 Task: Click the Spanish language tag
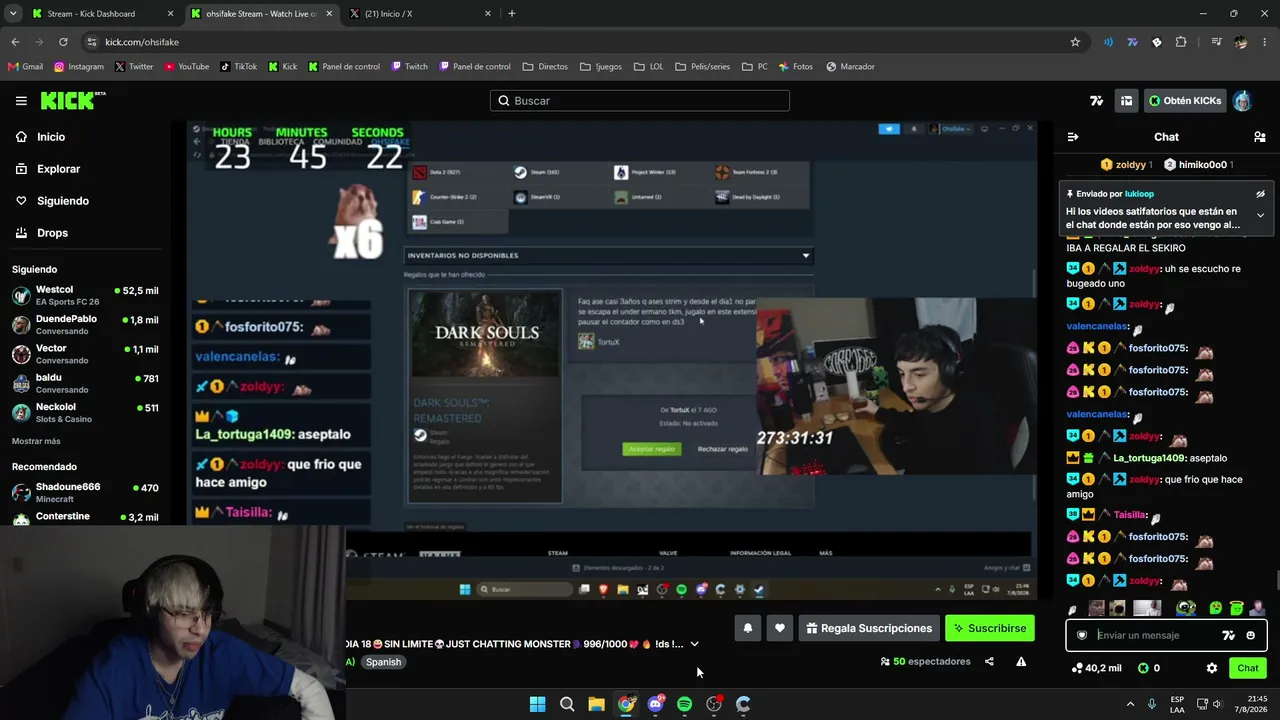[383, 662]
